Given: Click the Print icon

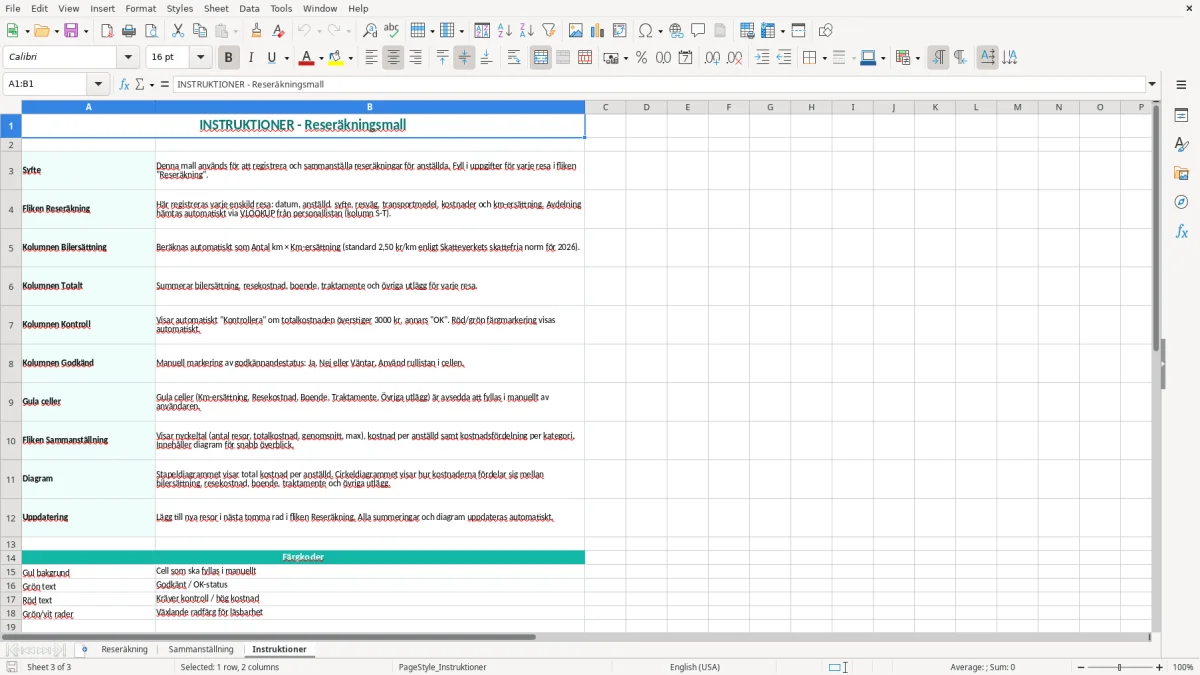Looking at the screenshot, I should click(x=129, y=31).
